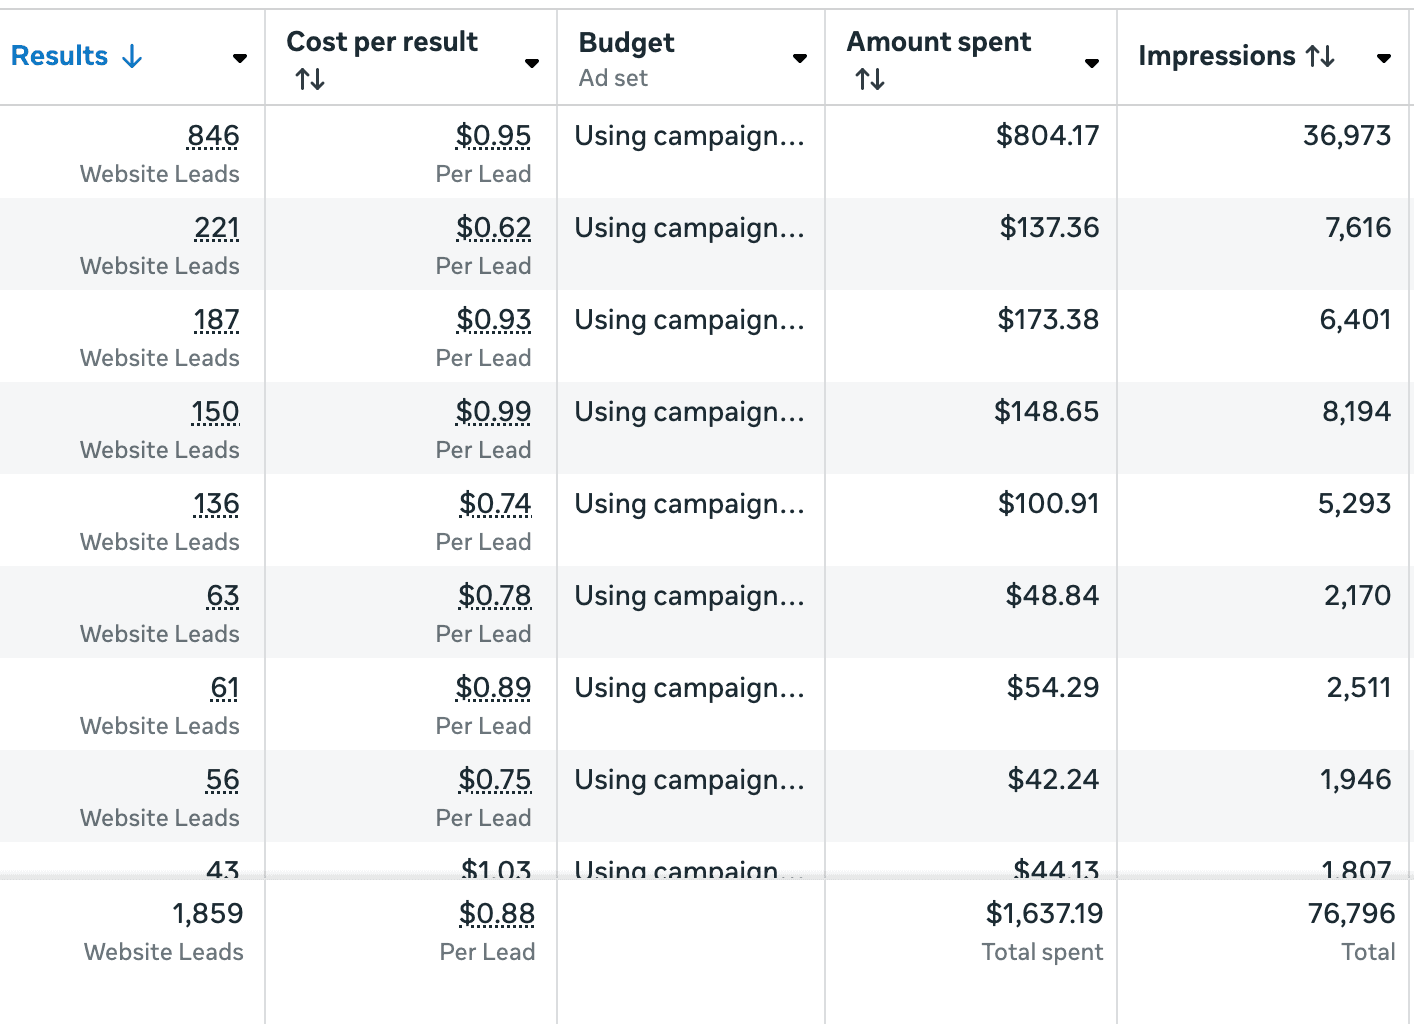Click the 1,859 Website Leads total
Screen dimensions: 1414x1024
(x=208, y=913)
